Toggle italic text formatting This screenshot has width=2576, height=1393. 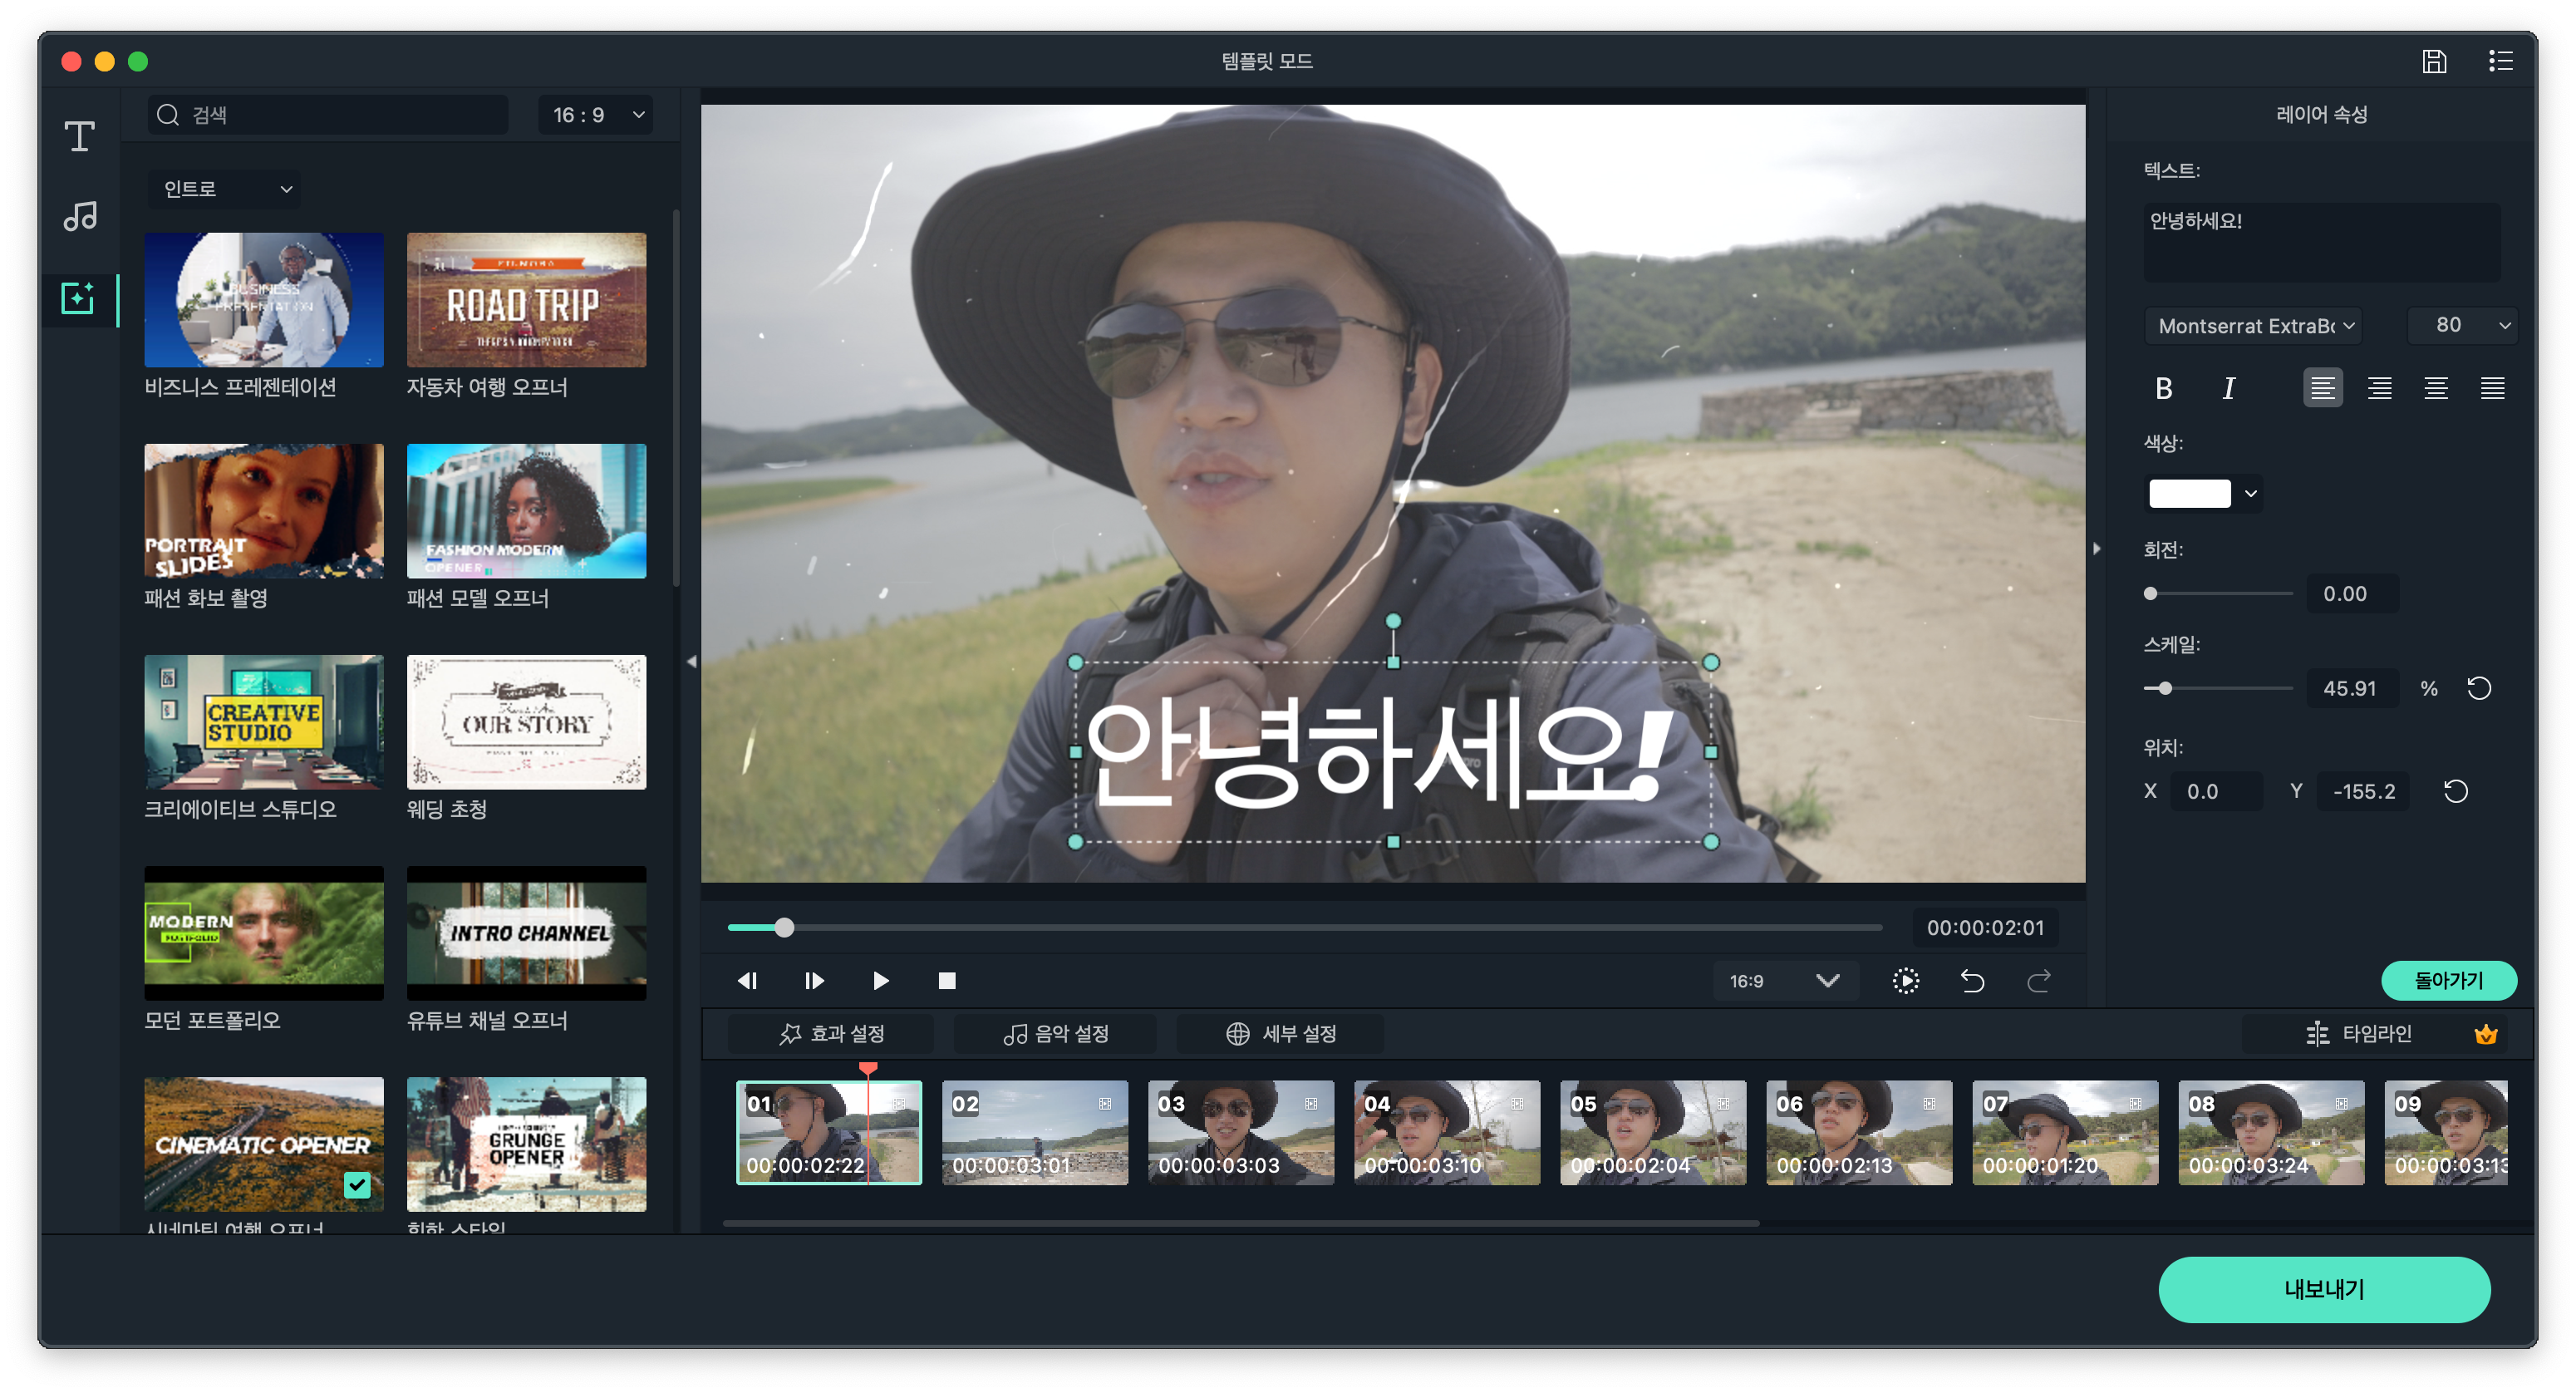[2228, 388]
